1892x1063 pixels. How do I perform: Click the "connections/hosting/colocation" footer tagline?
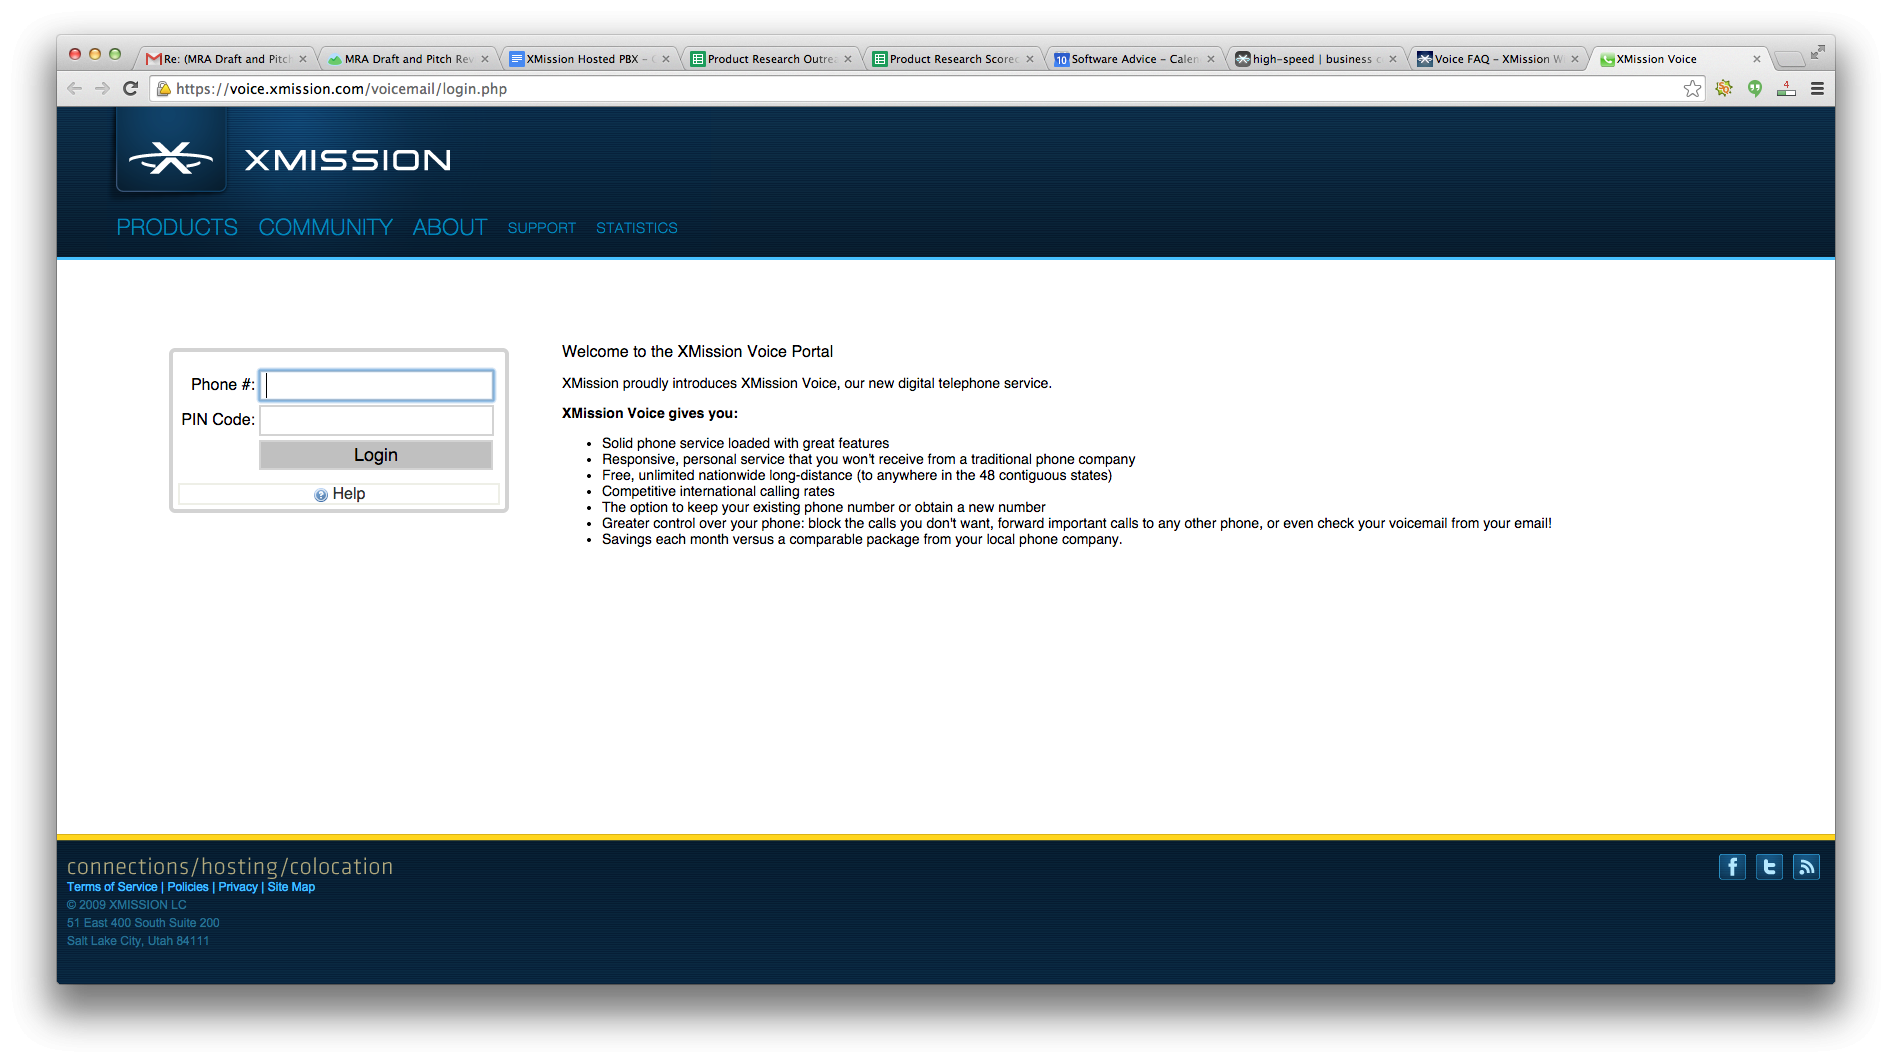click(x=230, y=866)
